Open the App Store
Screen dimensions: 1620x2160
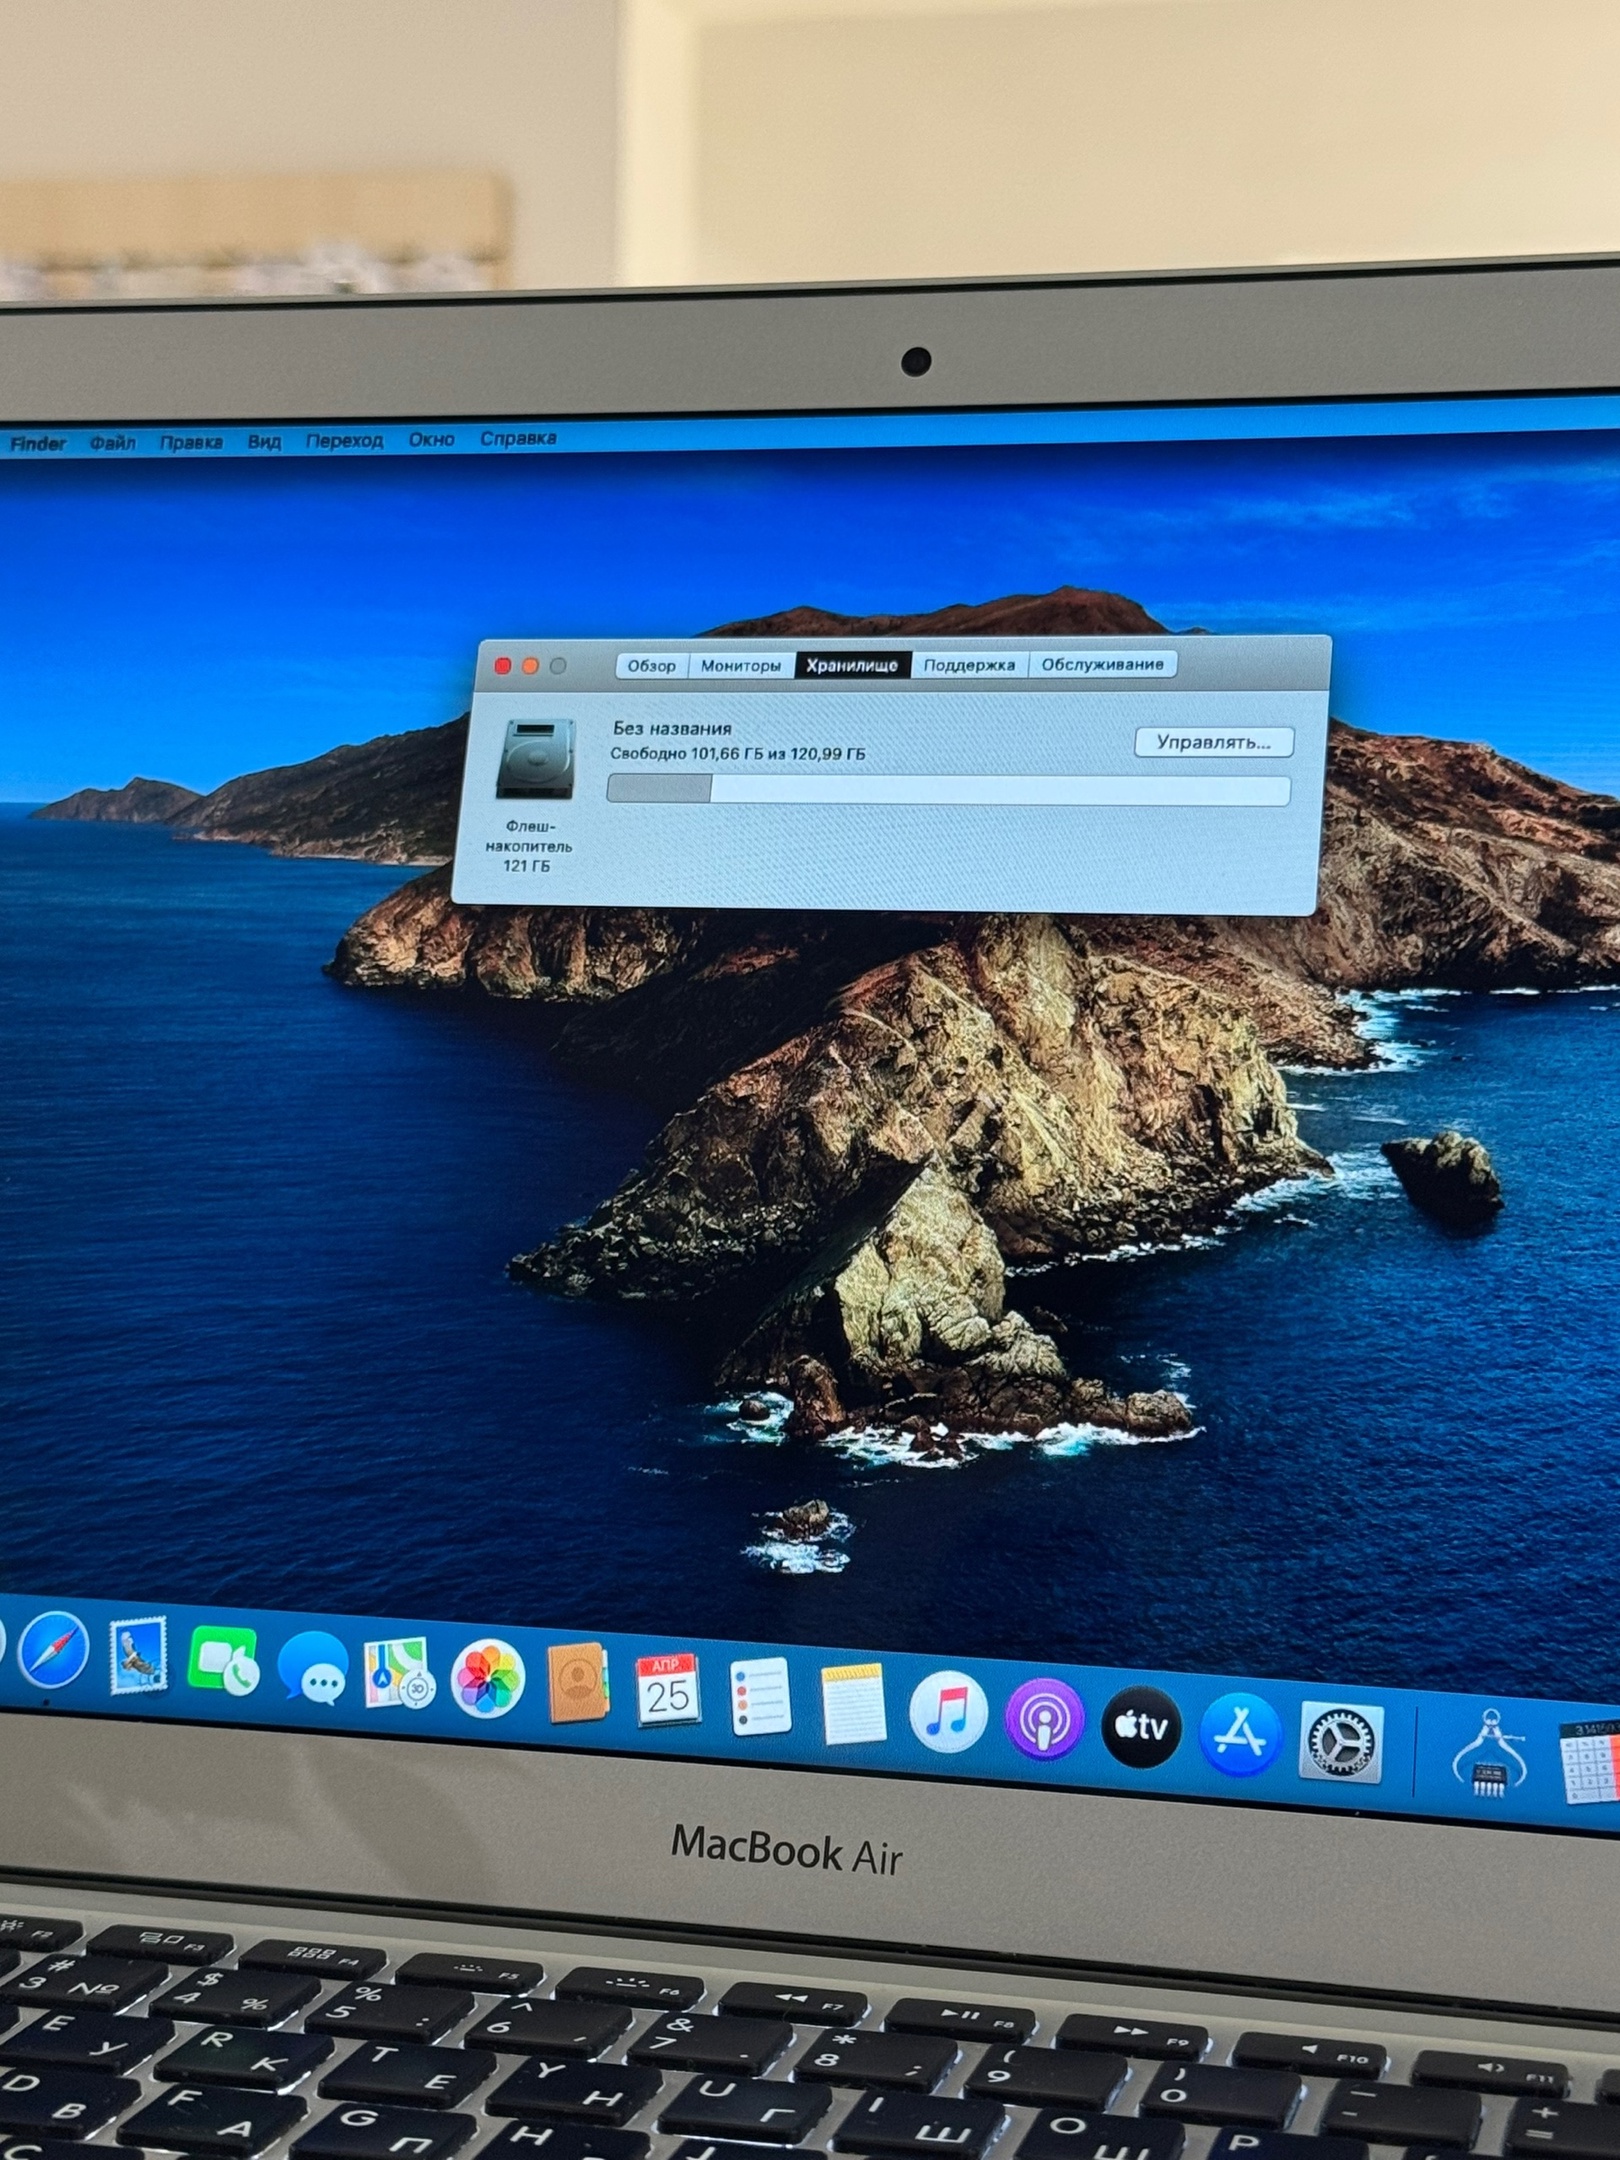point(1239,1734)
